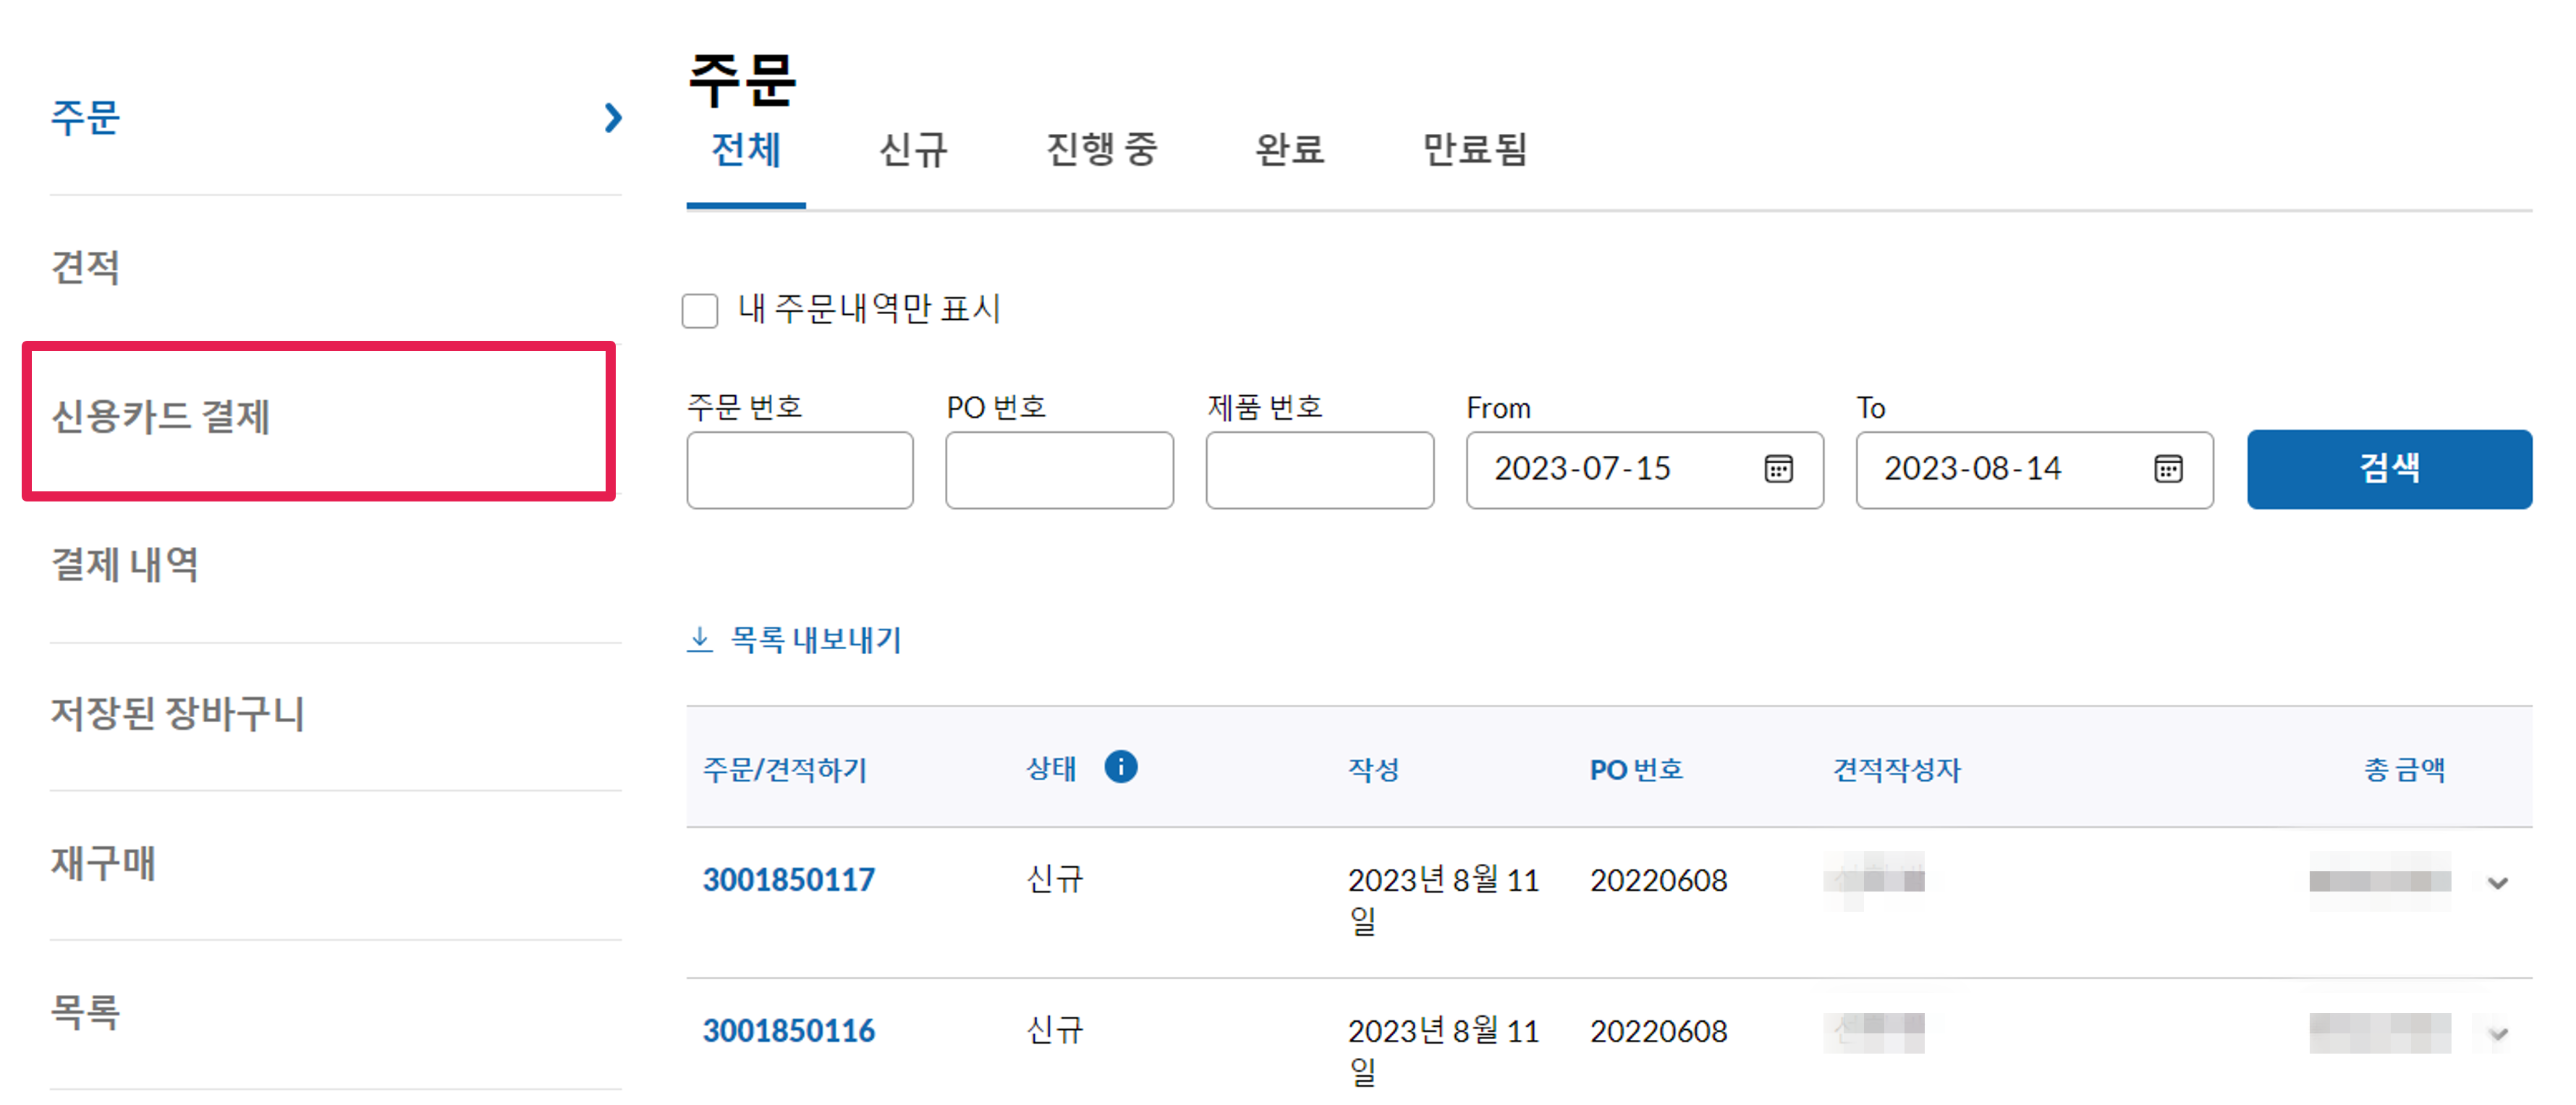Go to 결제 내역 in the sidebar
This screenshot has width=2576, height=1105.
[x=125, y=565]
